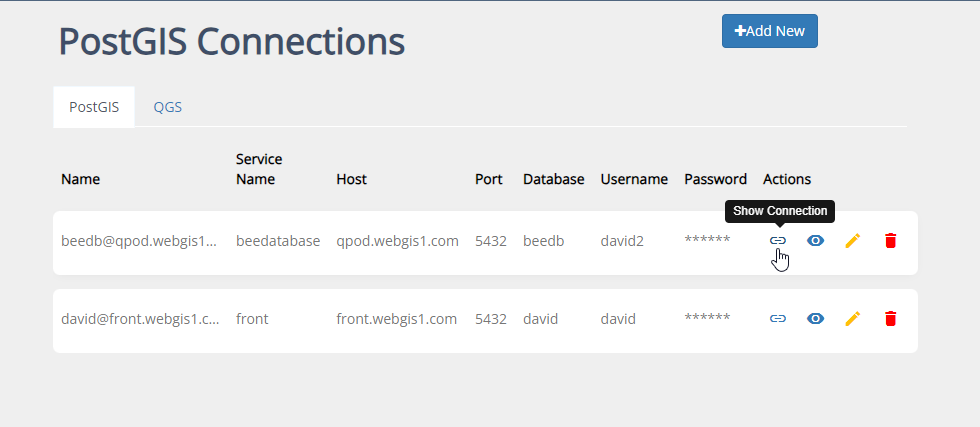Click the Name column header
The image size is (980, 427).
click(x=80, y=180)
